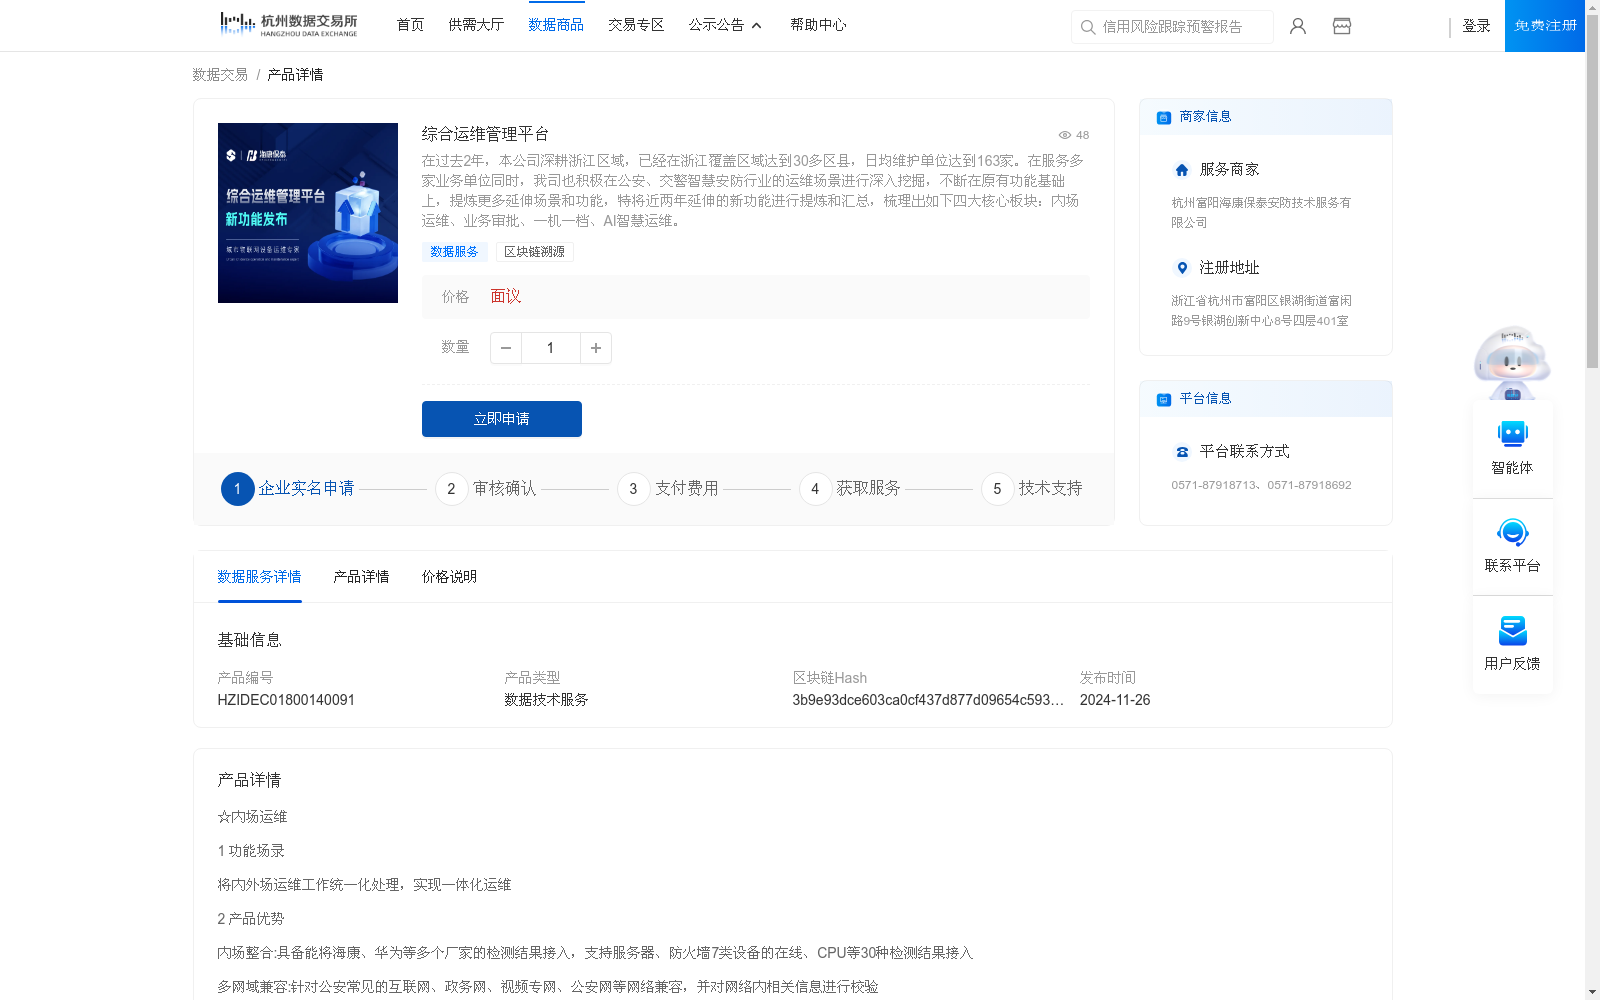Click product number HZIDEC01800140091
This screenshot has height=1000, width=1600.
pyautogui.click(x=286, y=700)
